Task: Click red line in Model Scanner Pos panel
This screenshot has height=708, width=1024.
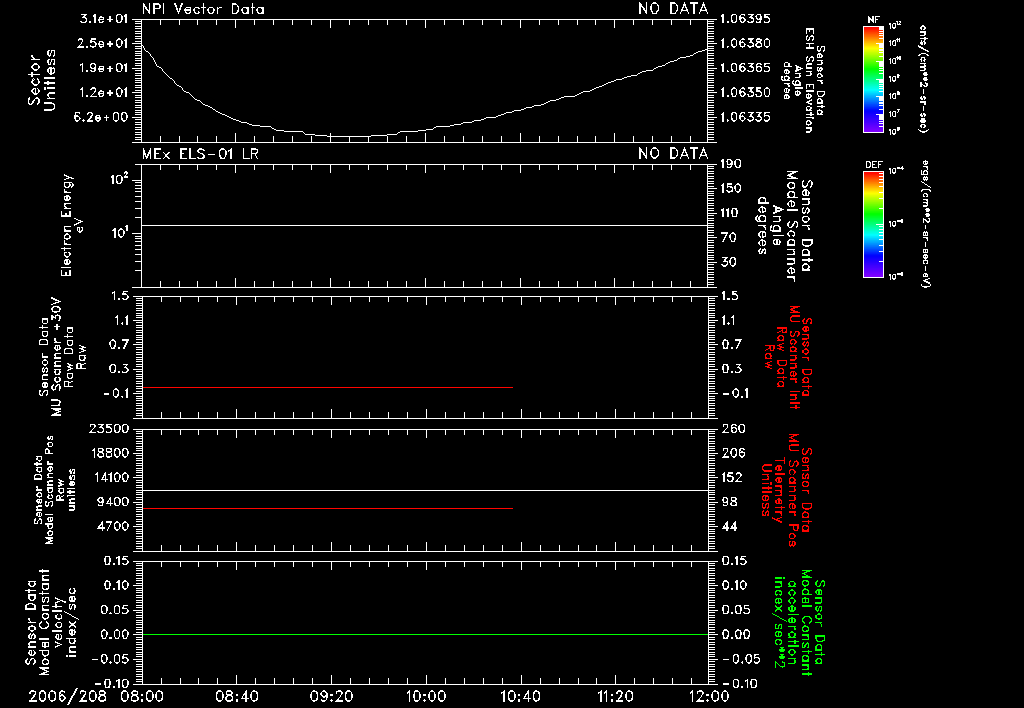Action: coord(327,508)
